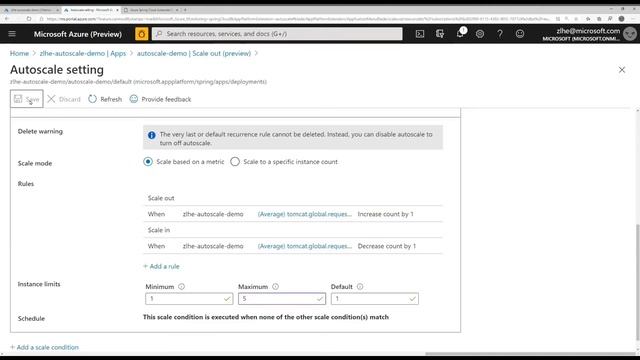Viewport: 640px width, 360px height.
Task: Switch to the first browser tab
Action: (31, 9)
